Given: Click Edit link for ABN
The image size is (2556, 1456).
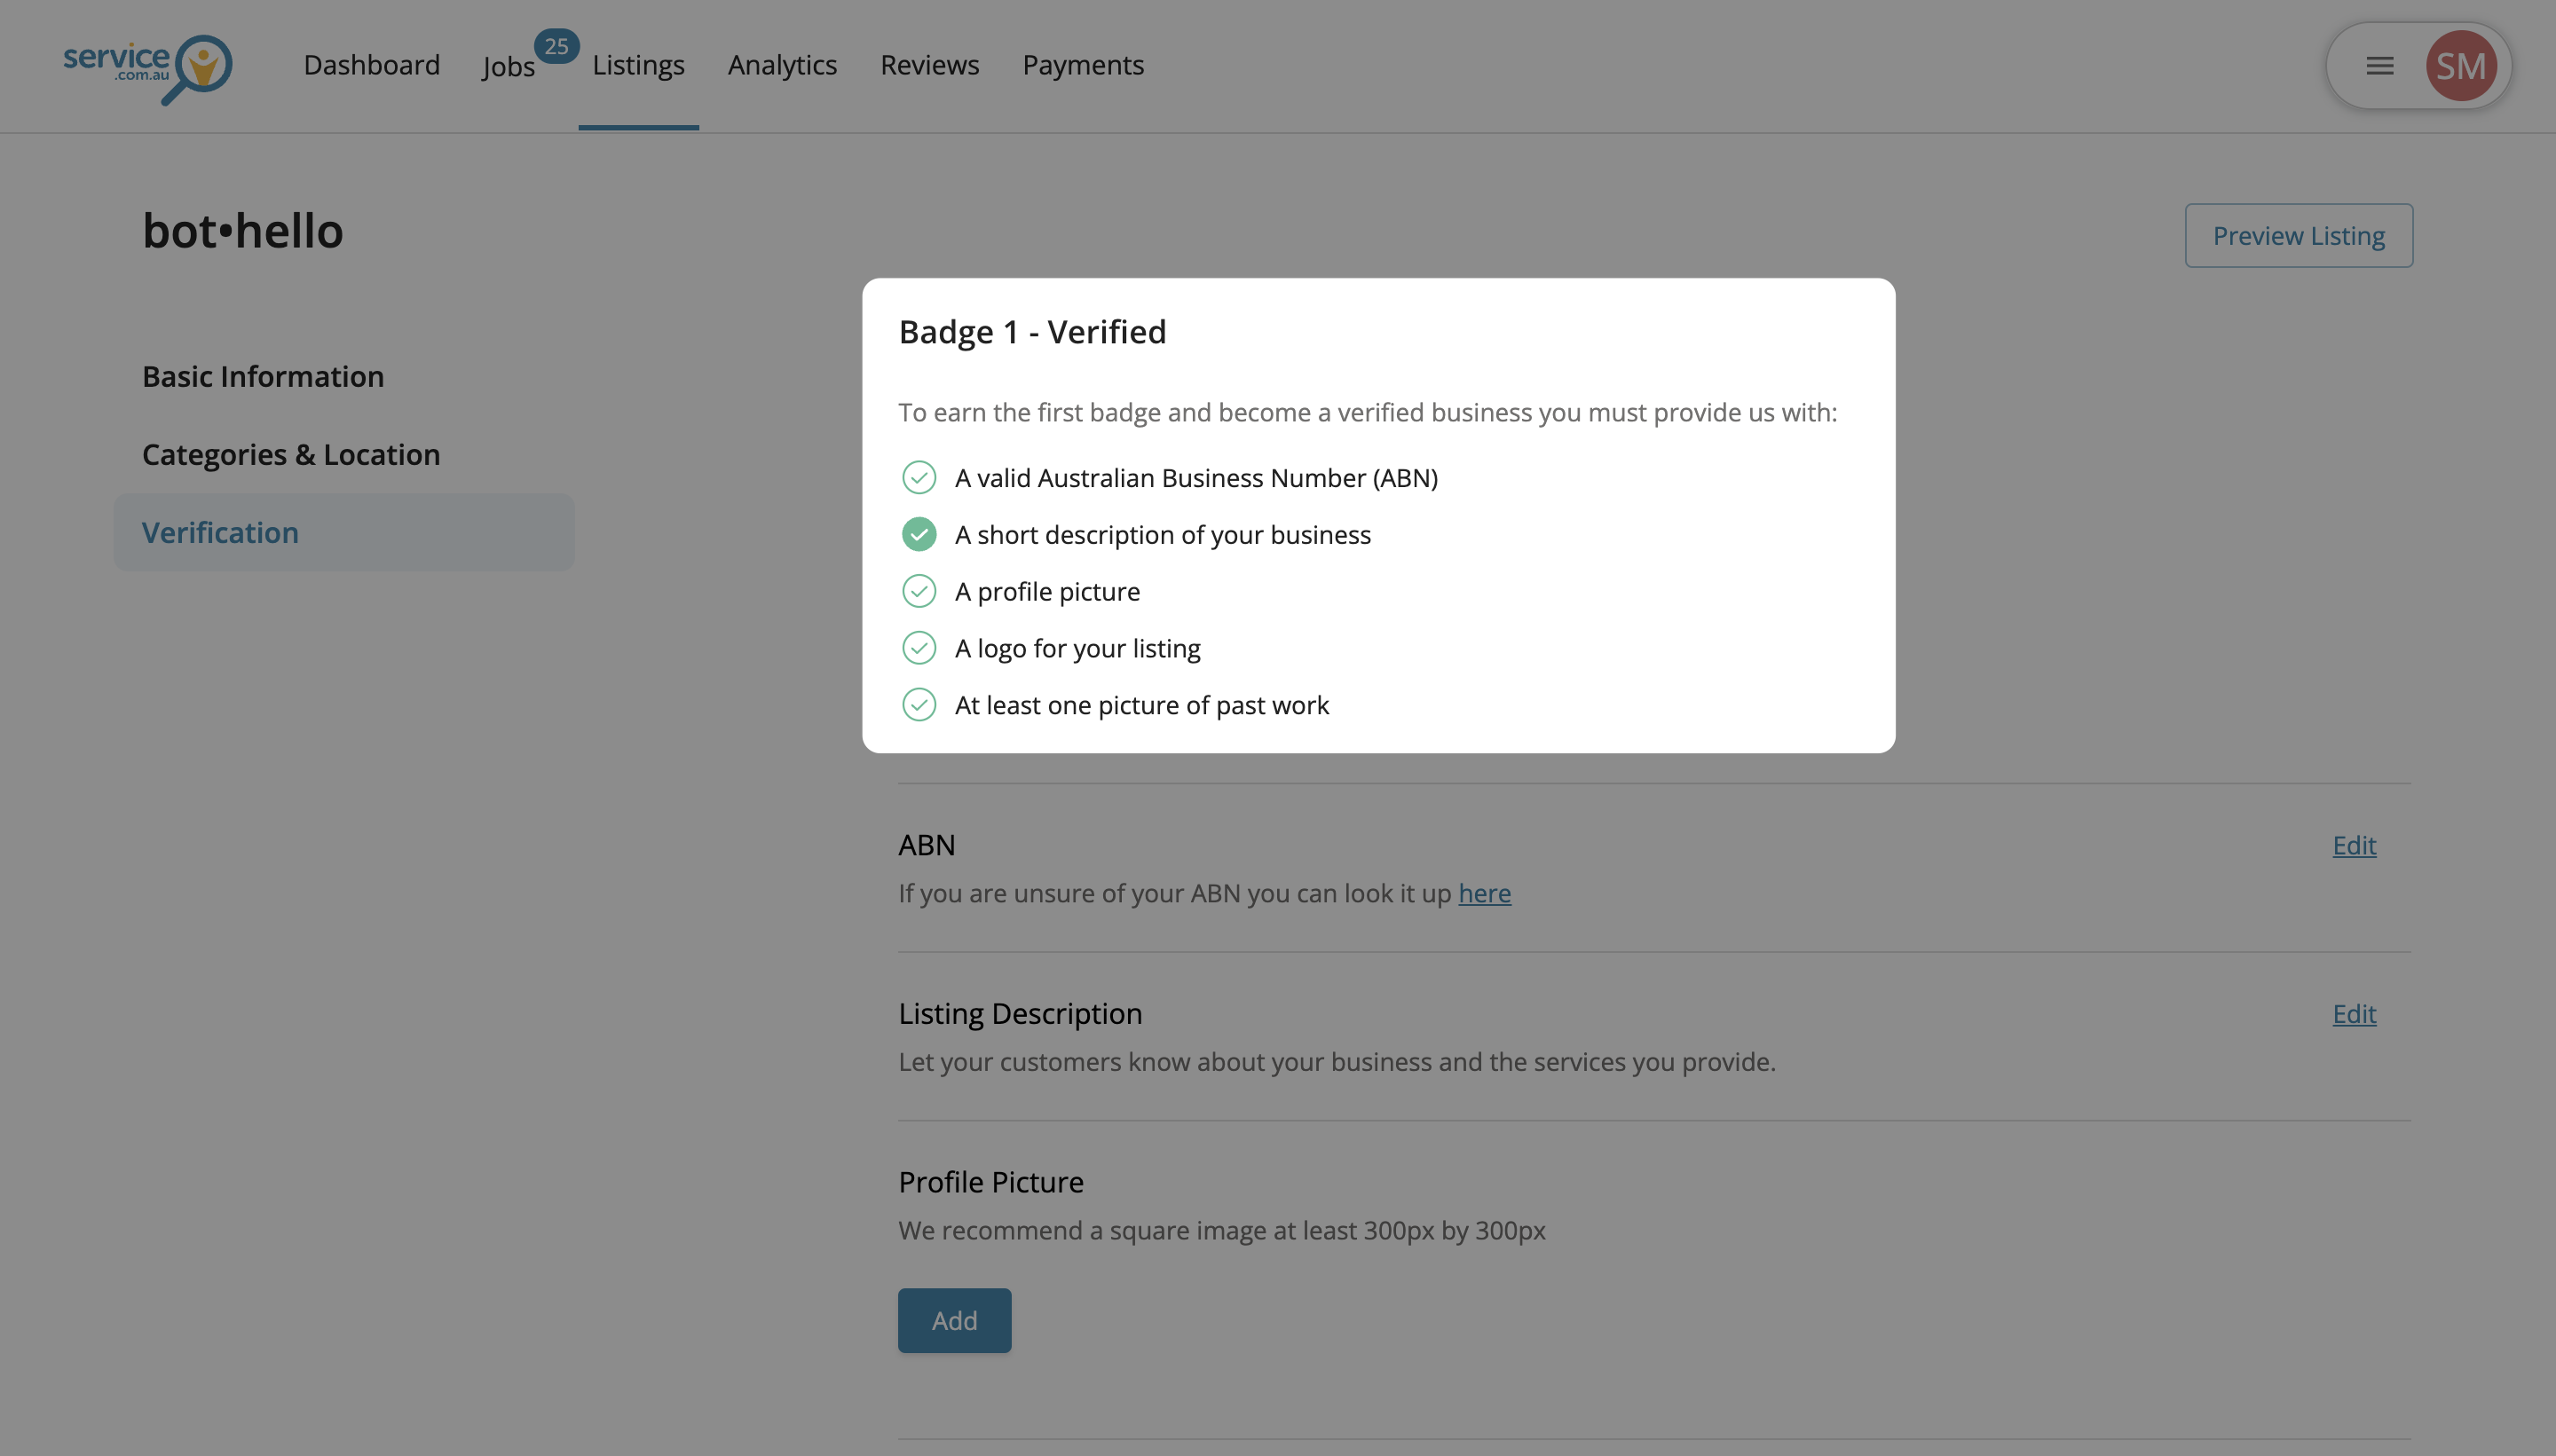Looking at the screenshot, I should point(2353,846).
